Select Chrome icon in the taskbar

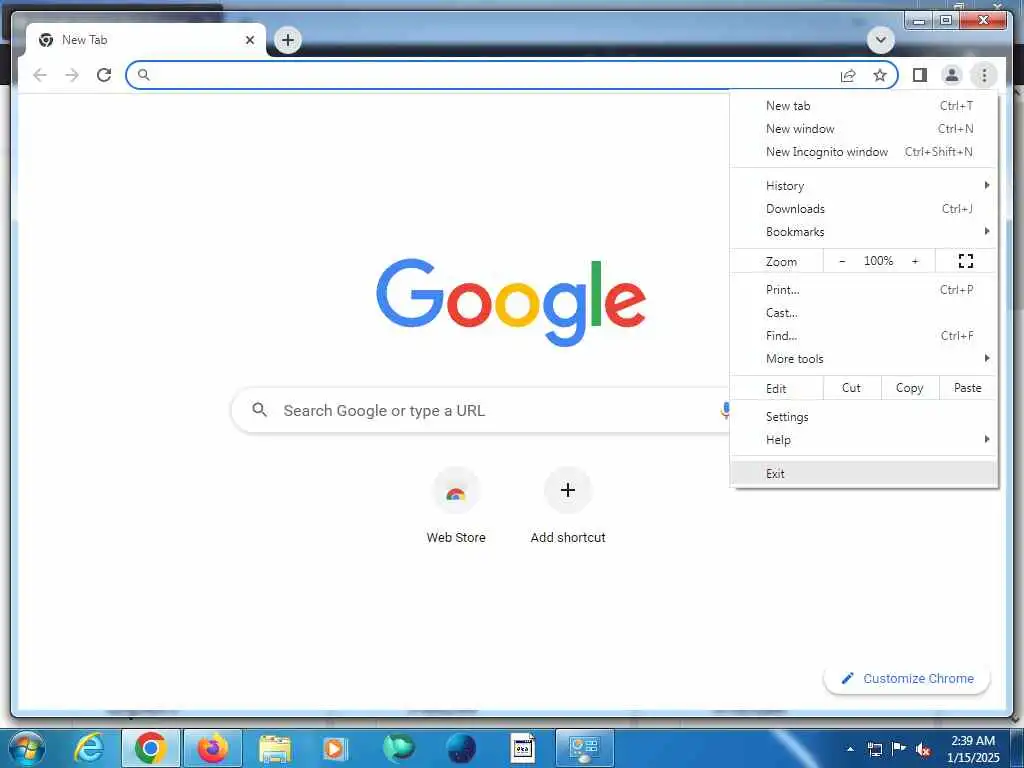click(x=150, y=748)
